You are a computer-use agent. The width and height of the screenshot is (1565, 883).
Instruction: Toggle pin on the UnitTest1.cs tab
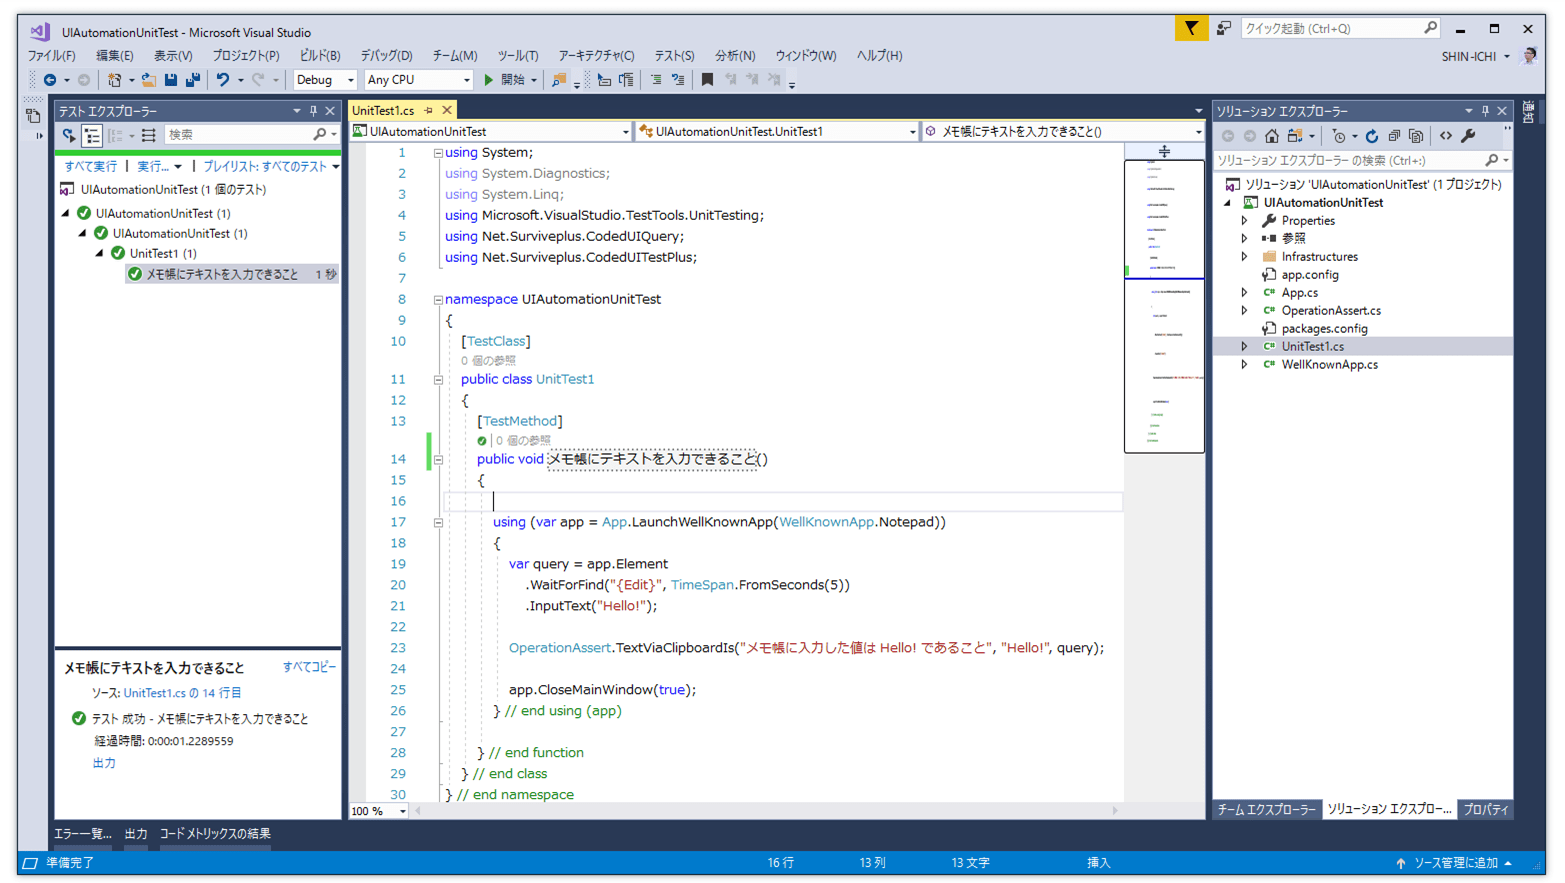429,110
